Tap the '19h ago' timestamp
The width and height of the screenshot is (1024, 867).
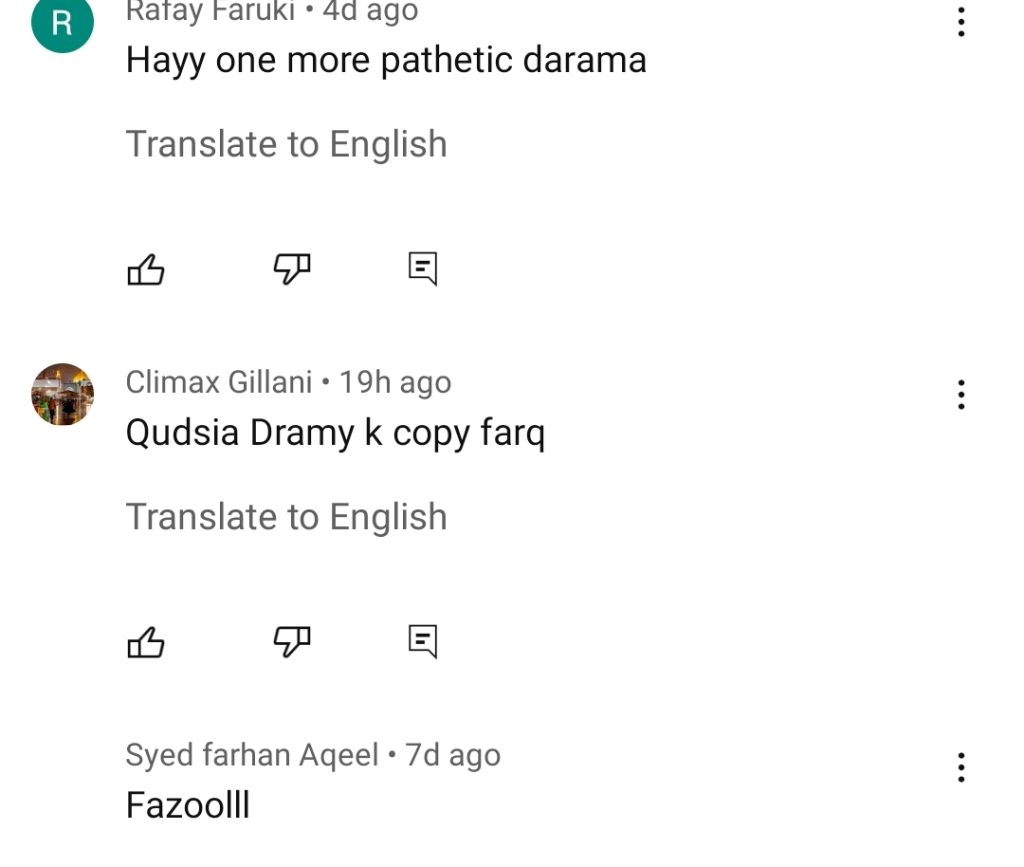point(395,383)
